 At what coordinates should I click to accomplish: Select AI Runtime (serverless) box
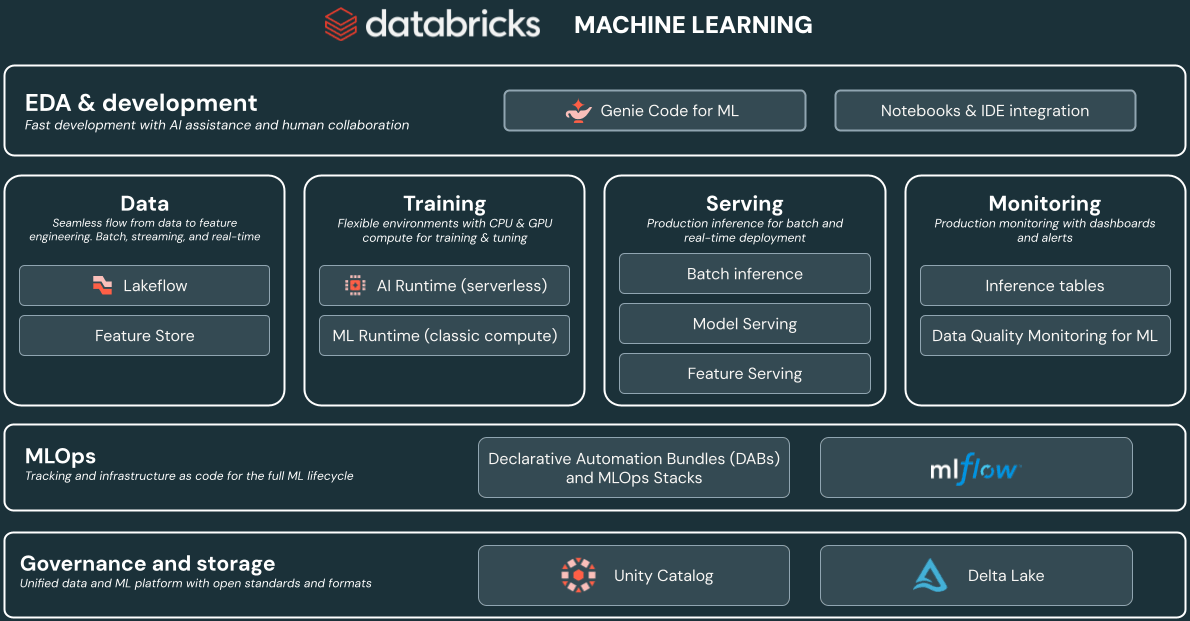click(444, 285)
